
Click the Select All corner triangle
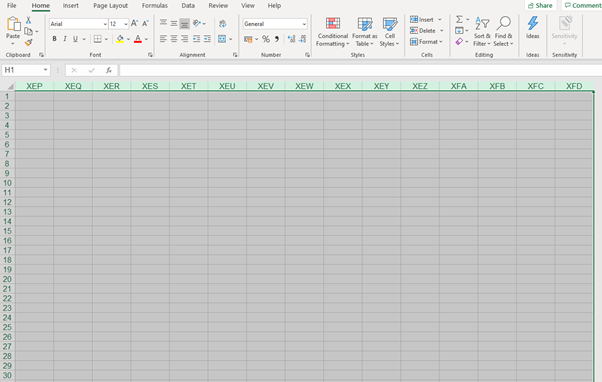[x=10, y=86]
